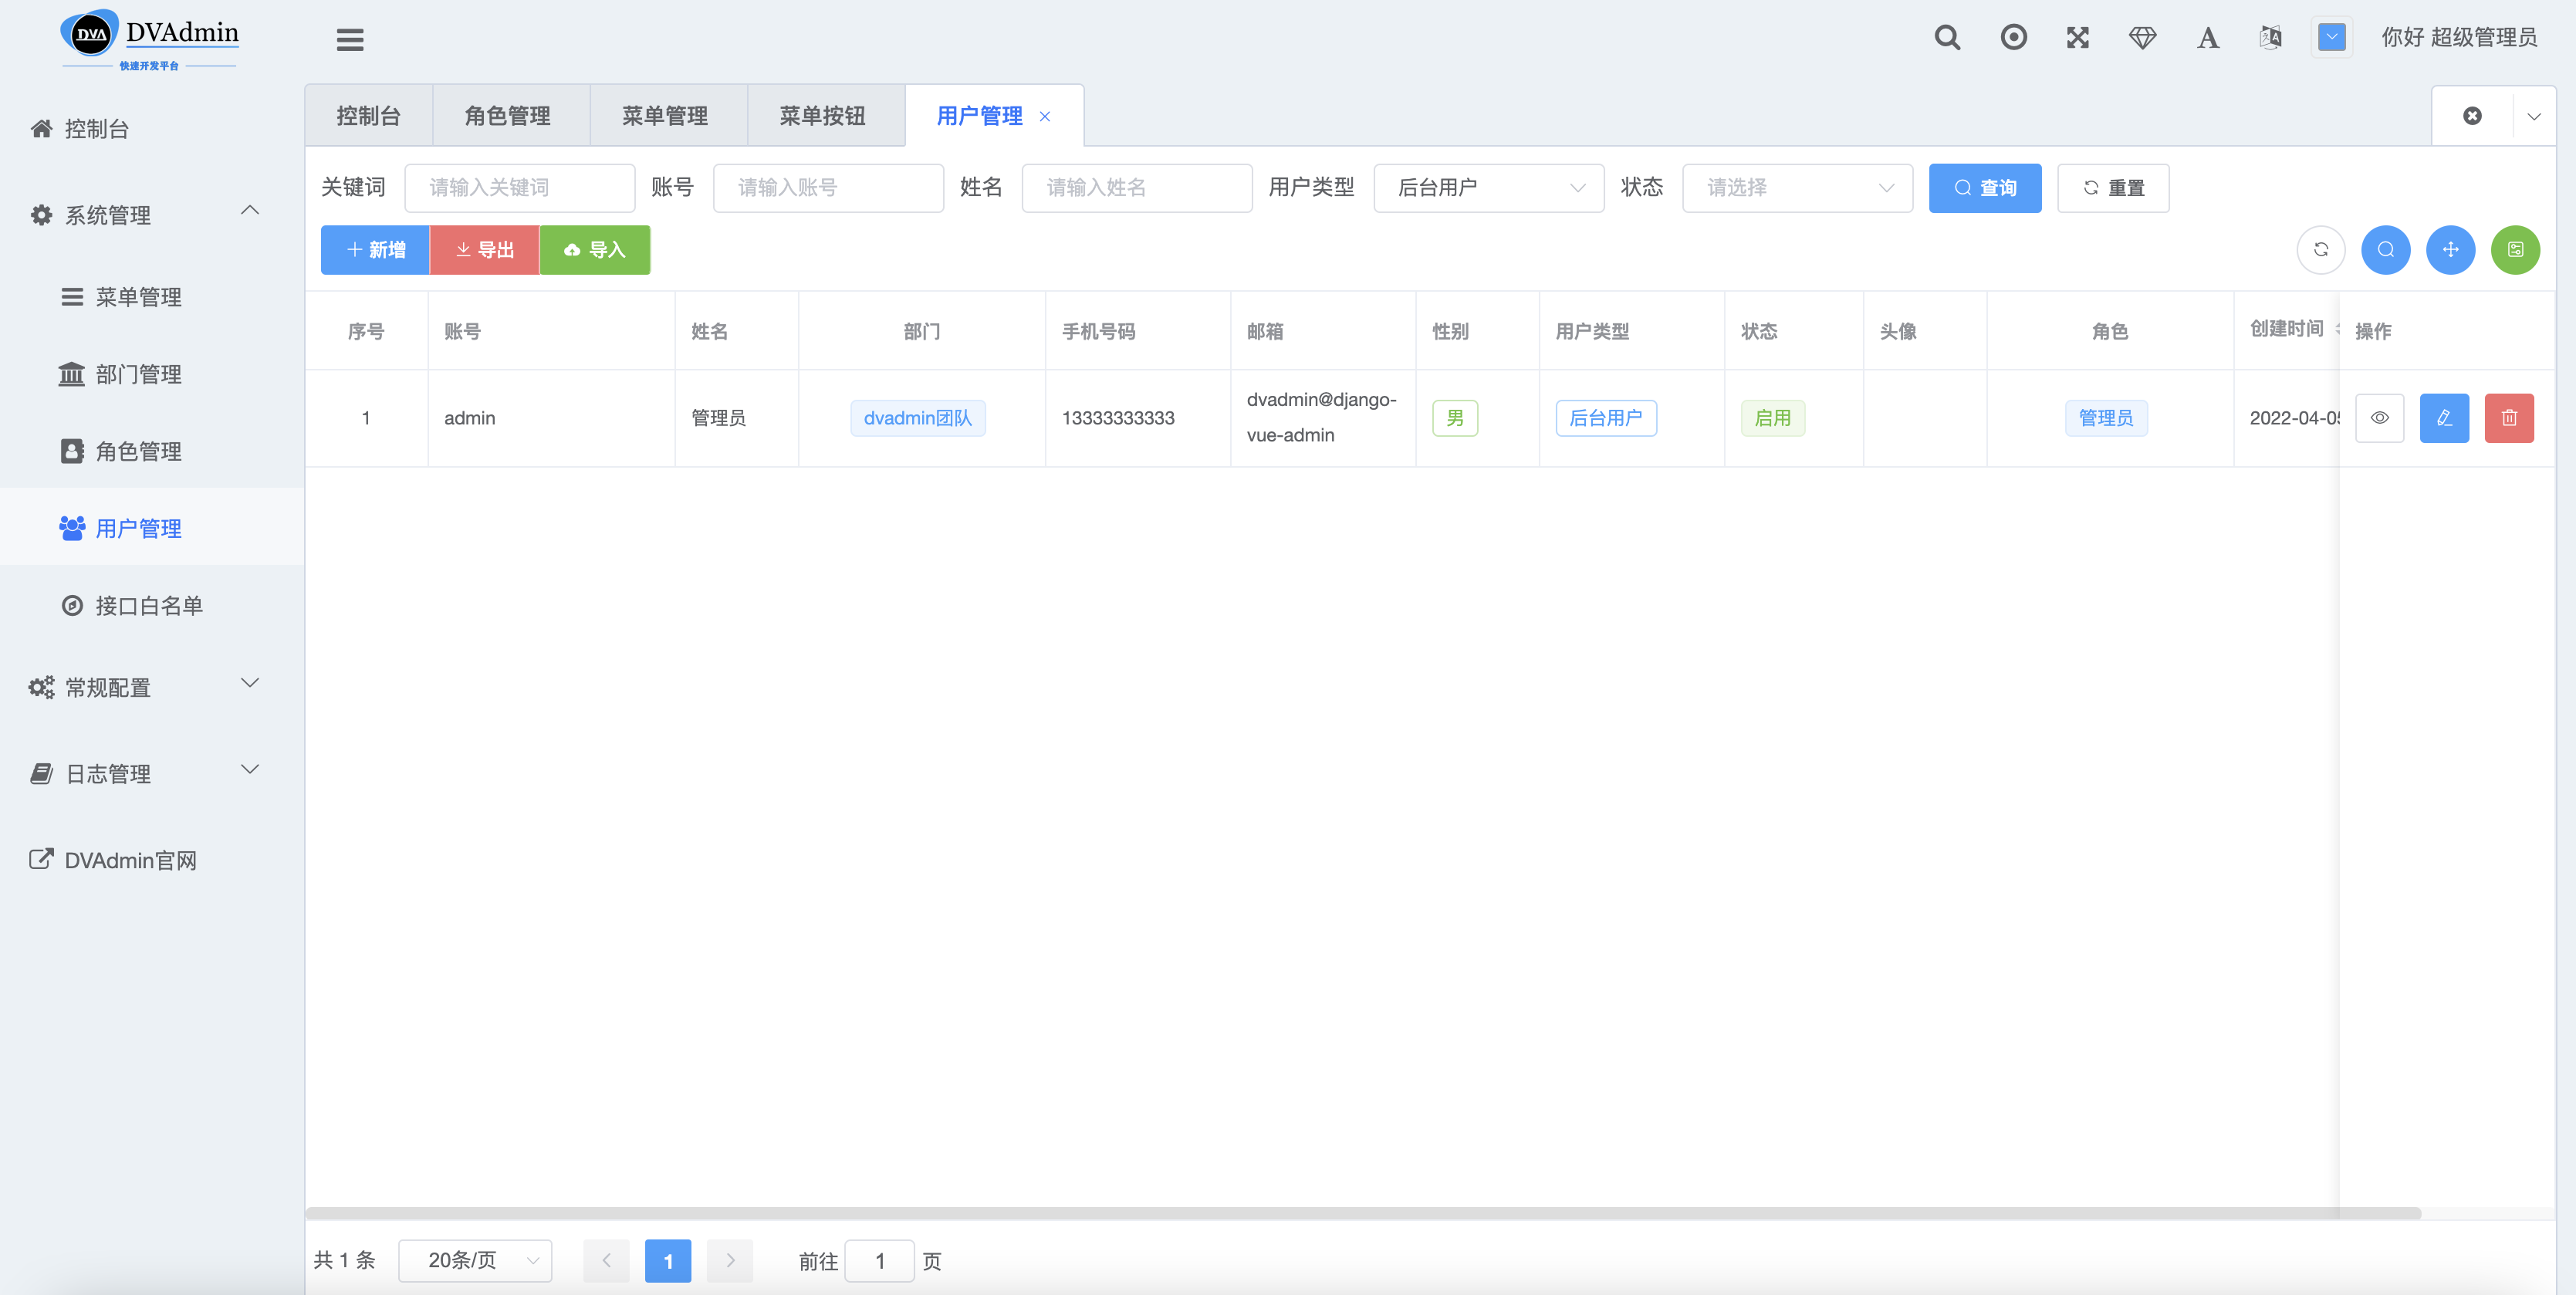Open 部门管理 in the sidebar menu

[x=138, y=374]
